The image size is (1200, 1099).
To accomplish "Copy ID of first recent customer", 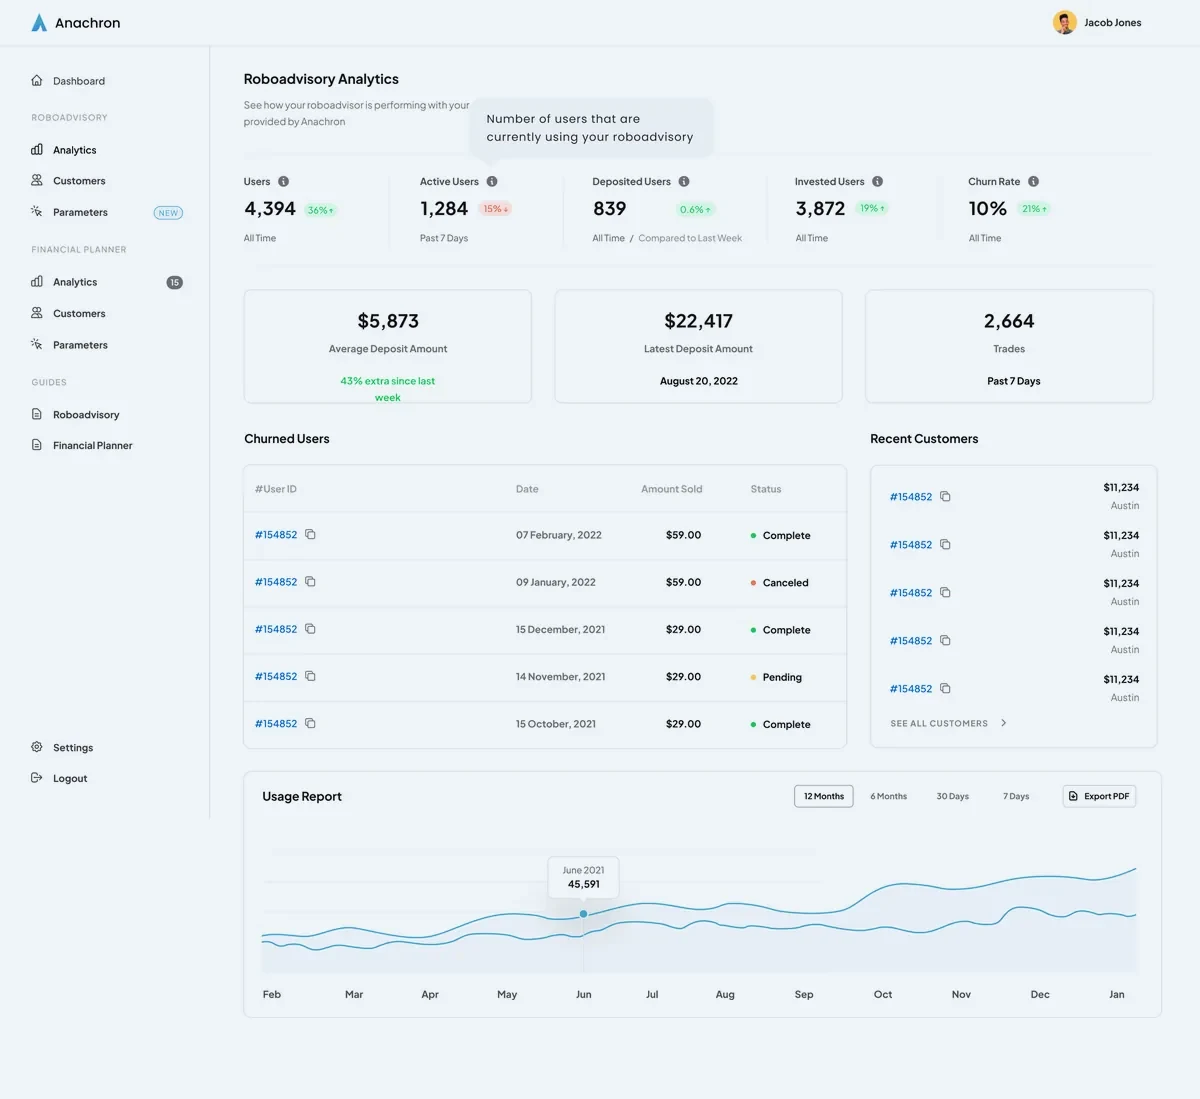I will point(945,496).
